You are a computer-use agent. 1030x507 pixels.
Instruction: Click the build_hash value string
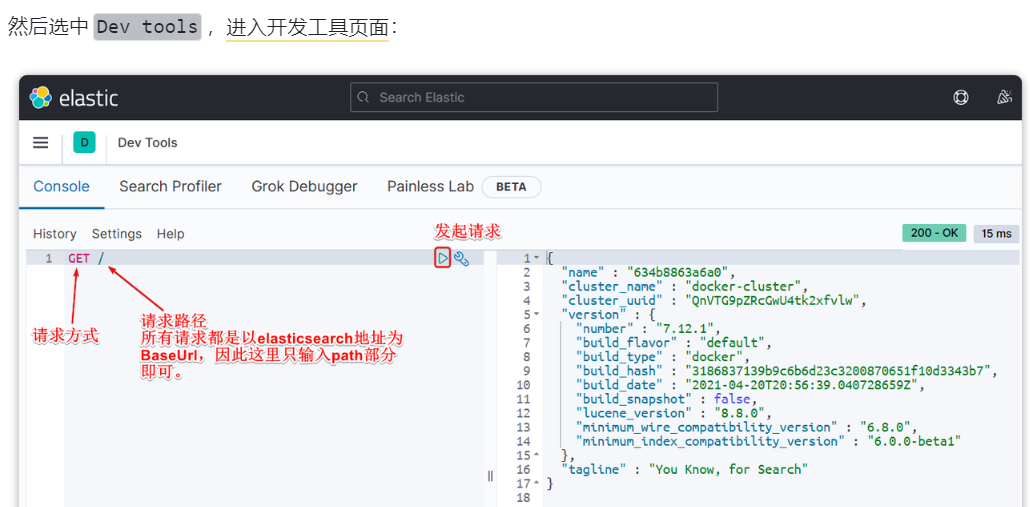click(838, 371)
